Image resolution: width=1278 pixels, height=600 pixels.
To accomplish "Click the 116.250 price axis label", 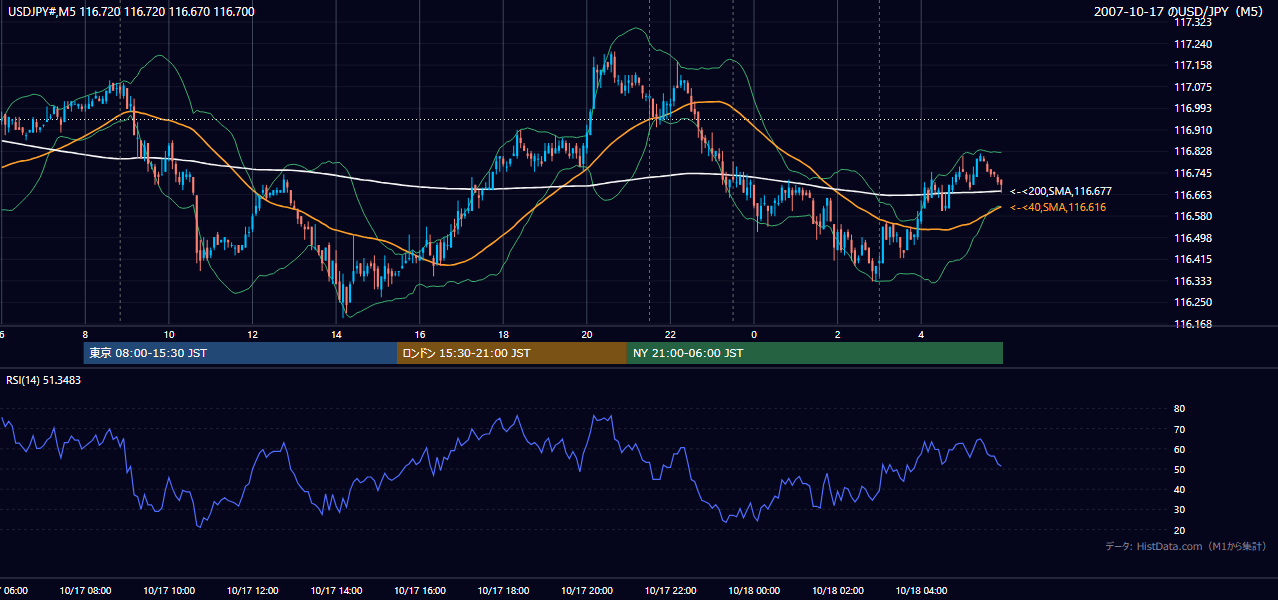I will [x=1192, y=302].
